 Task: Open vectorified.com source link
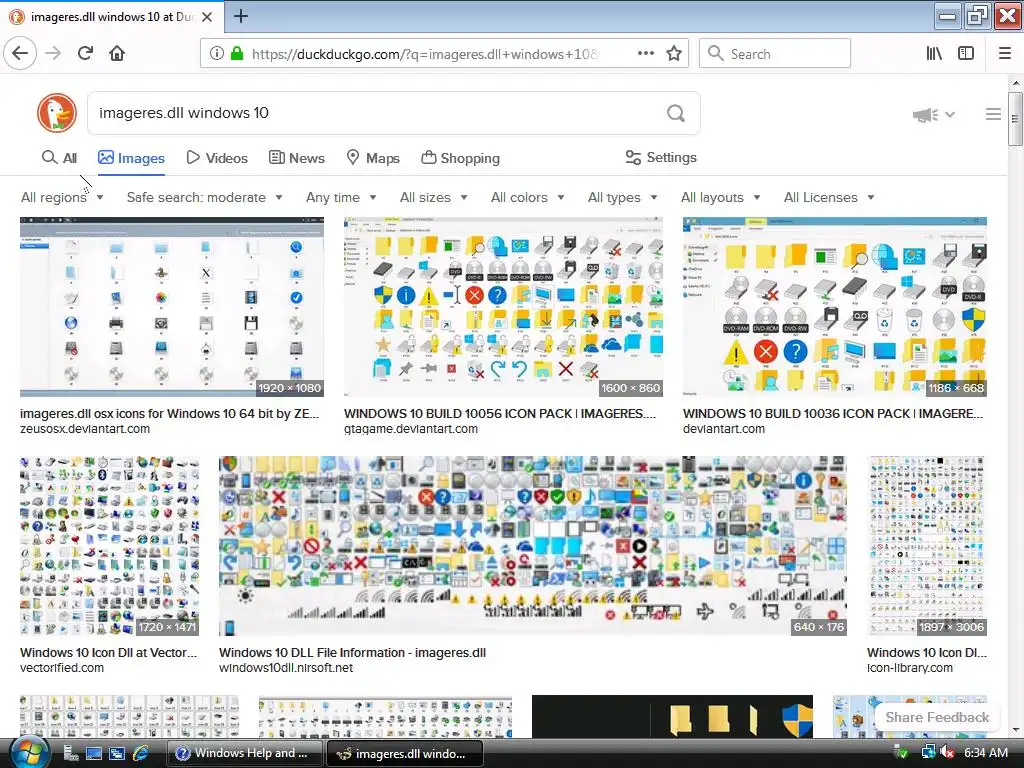click(61, 668)
